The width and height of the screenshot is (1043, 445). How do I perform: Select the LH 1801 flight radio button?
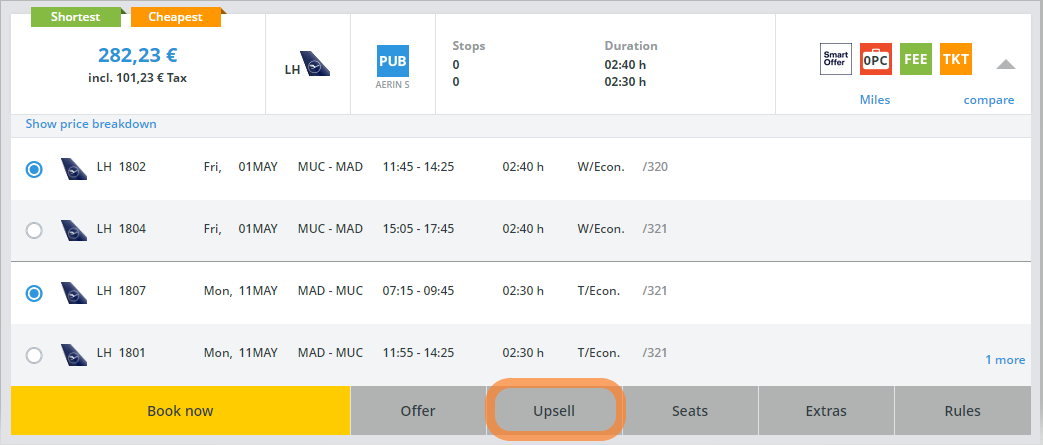pyautogui.click(x=34, y=355)
